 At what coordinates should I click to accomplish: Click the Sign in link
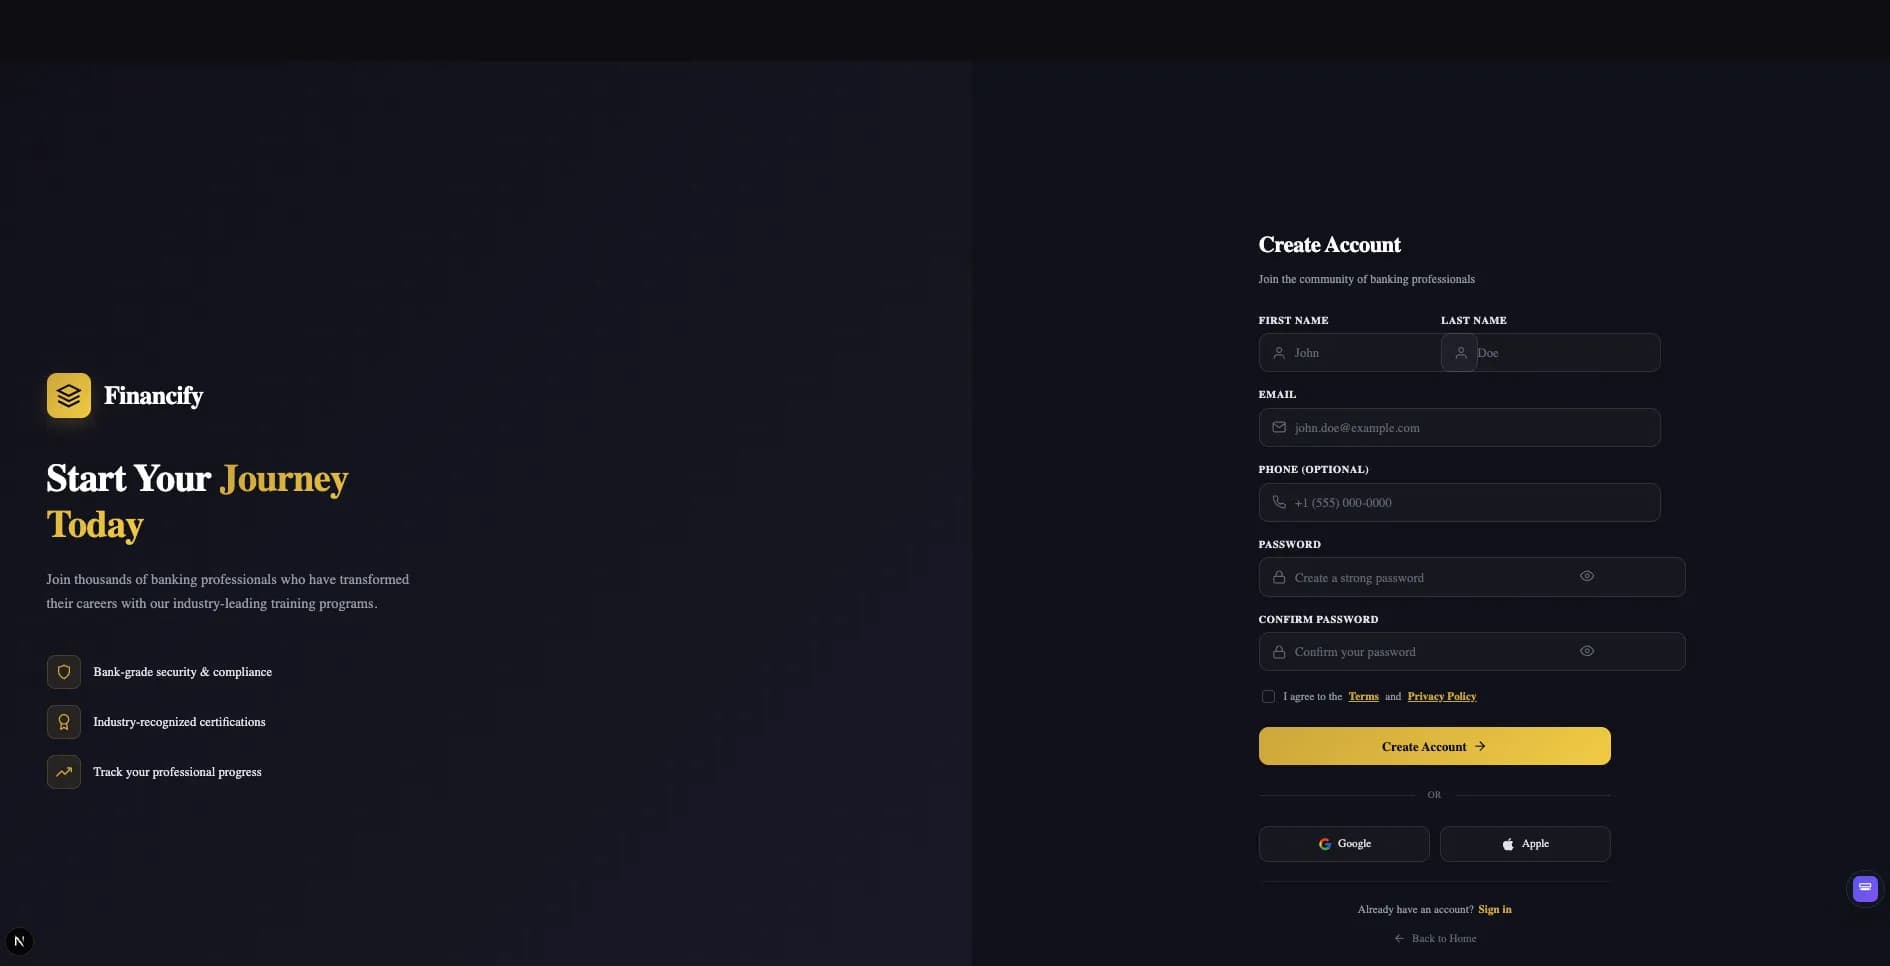pos(1494,909)
